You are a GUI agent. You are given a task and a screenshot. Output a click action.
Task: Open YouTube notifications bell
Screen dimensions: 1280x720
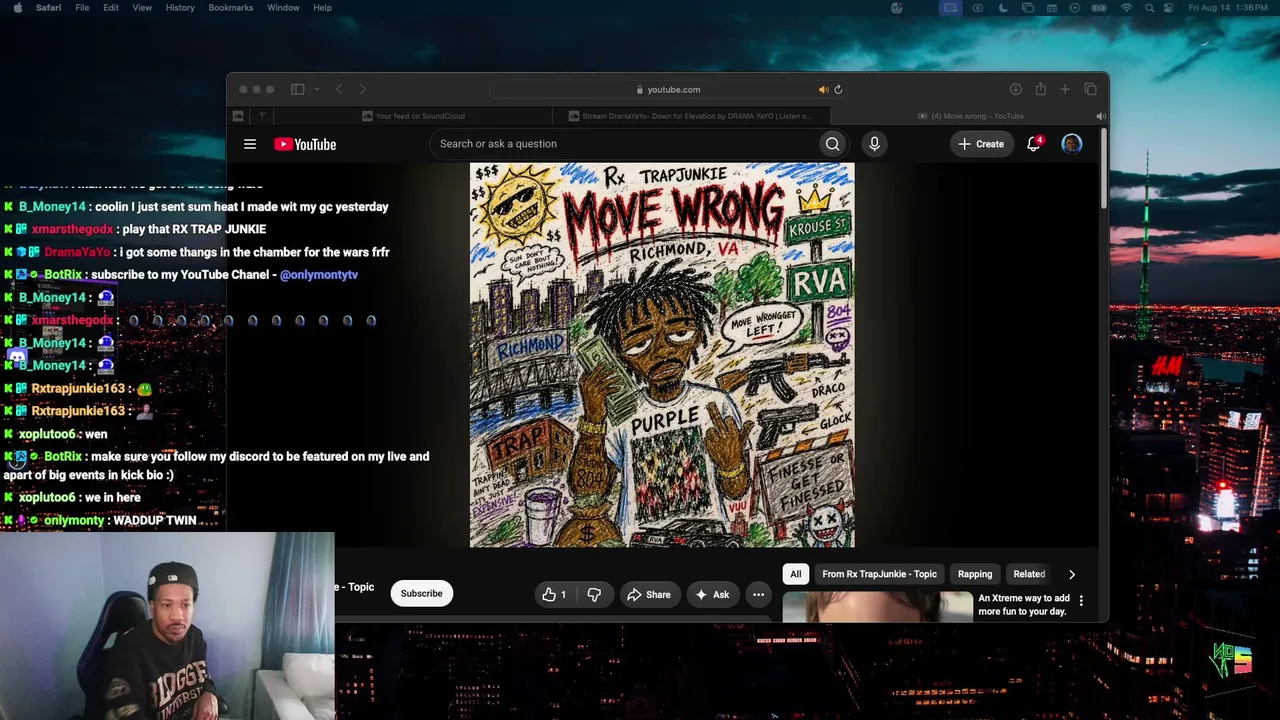[1034, 144]
